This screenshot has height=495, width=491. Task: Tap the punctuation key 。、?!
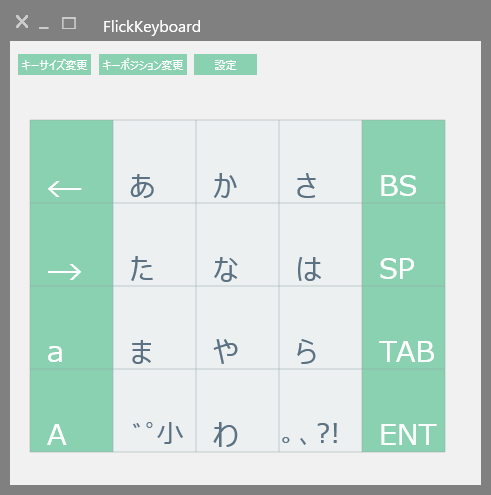[321, 410]
